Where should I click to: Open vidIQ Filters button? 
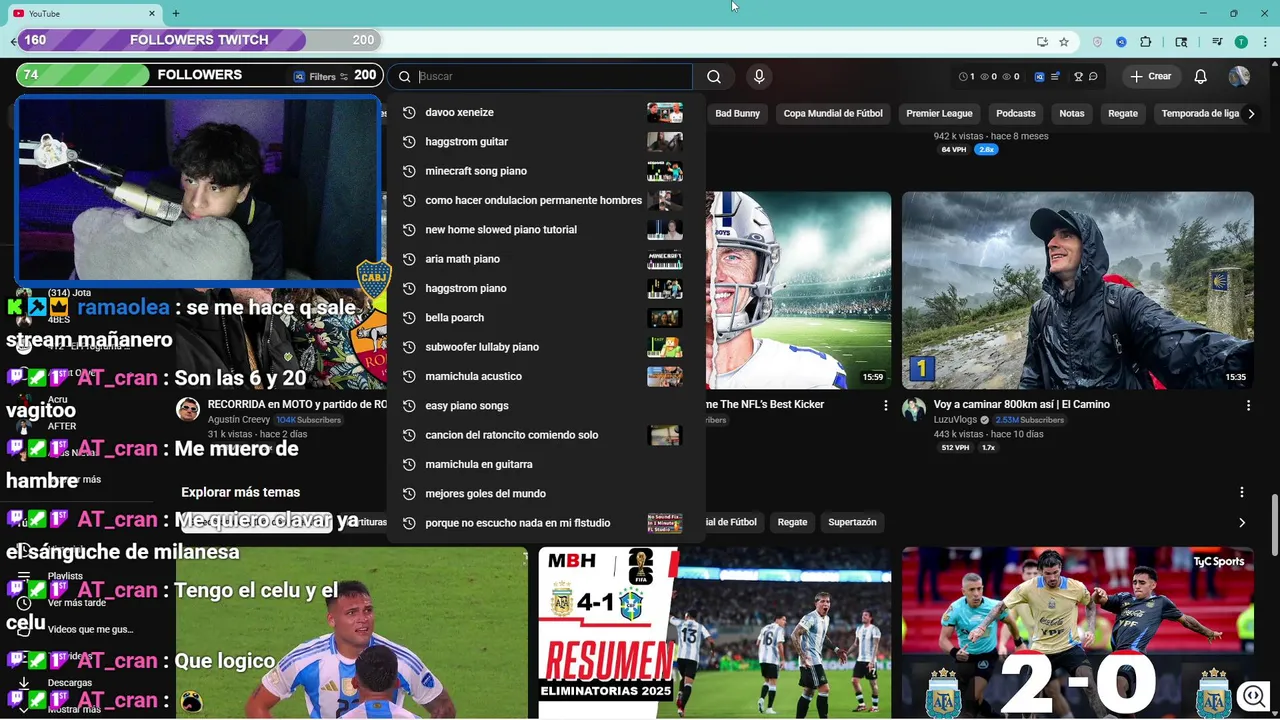point(321,76)
